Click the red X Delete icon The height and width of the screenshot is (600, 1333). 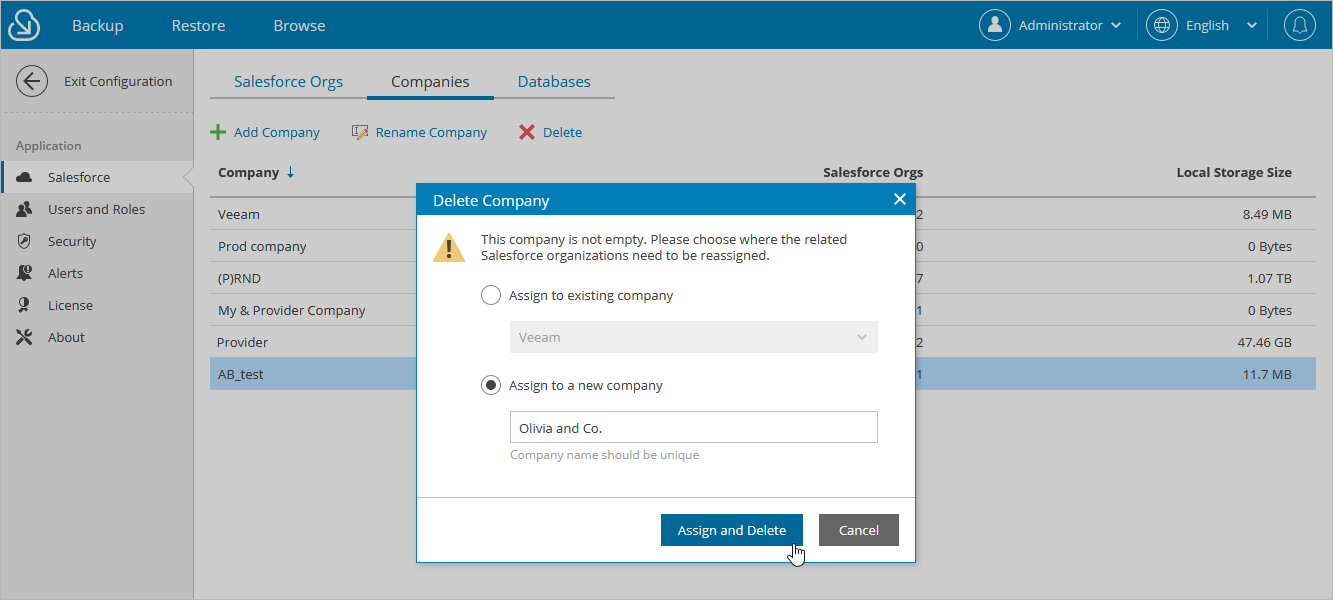(x=527, y=132)
